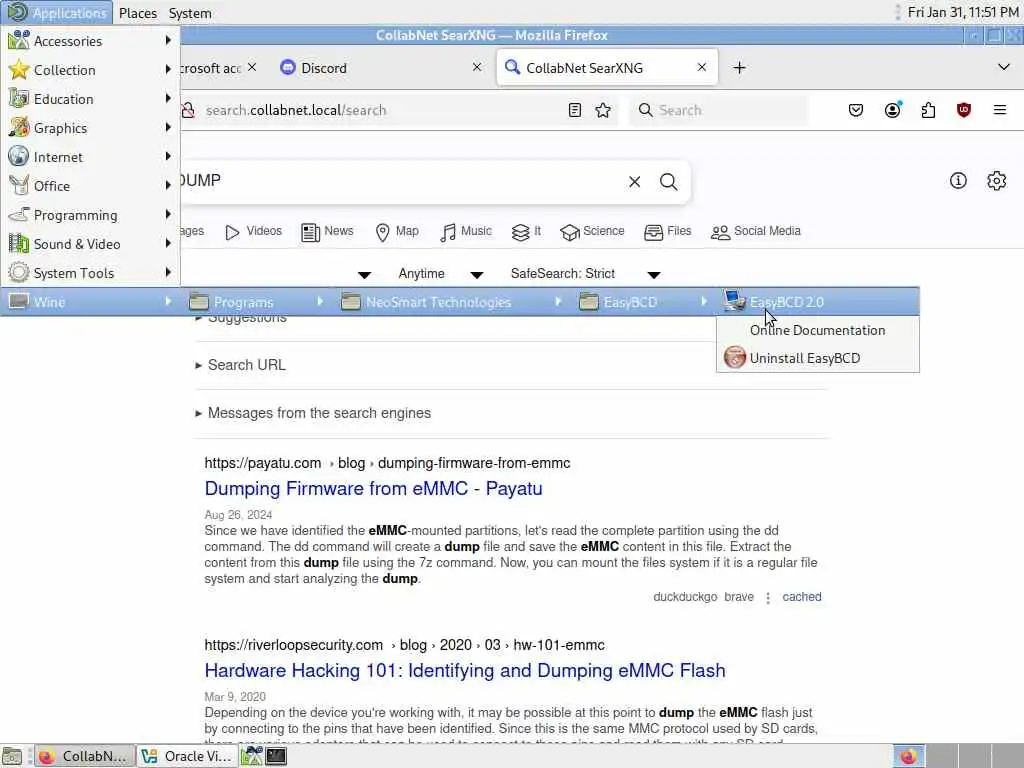Open the Programming menu category
The width and height of the screenshot is (1024, 768).
tap(90, 215)
